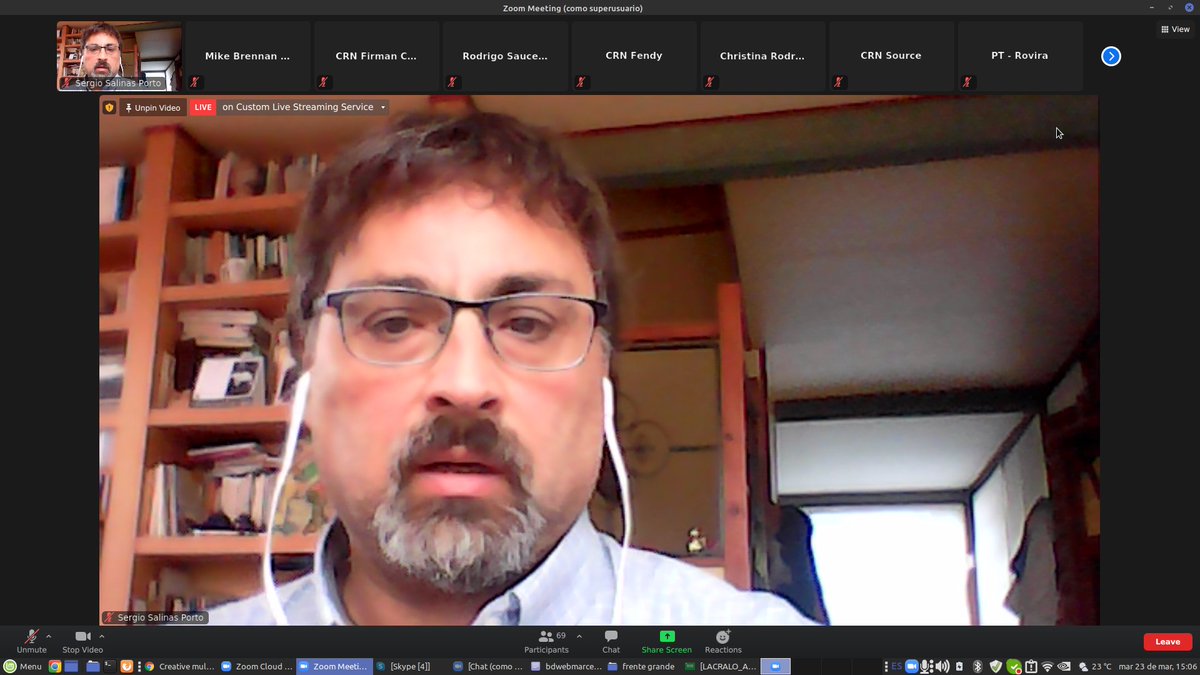
Task: Open audio options arrow next to Unmute
Action: pyautogui.click(x=48, y=636)
